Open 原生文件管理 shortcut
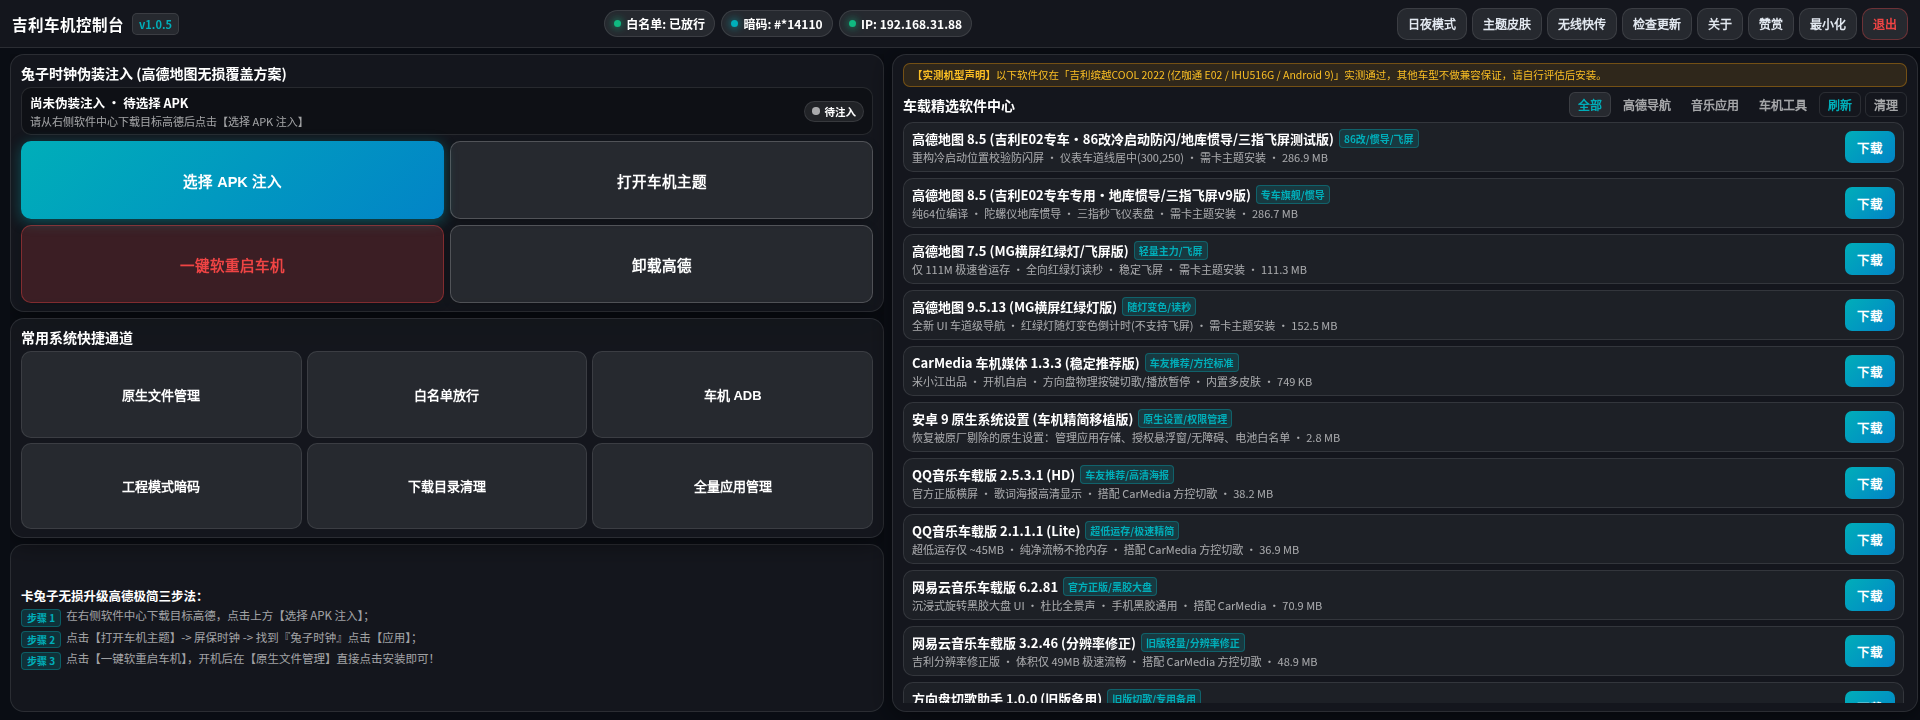 tap(161, 395)
